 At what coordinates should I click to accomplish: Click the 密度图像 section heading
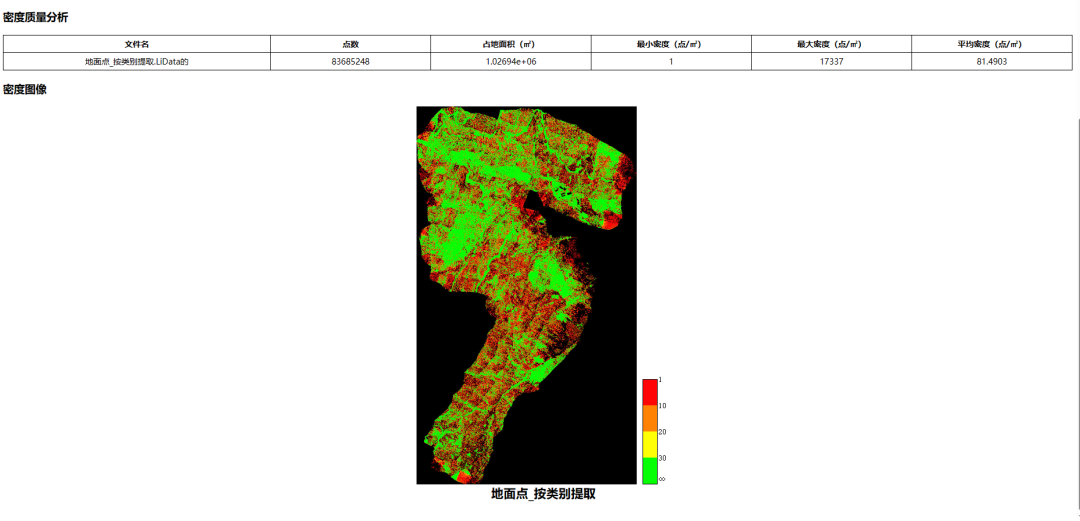click(25, 90)
